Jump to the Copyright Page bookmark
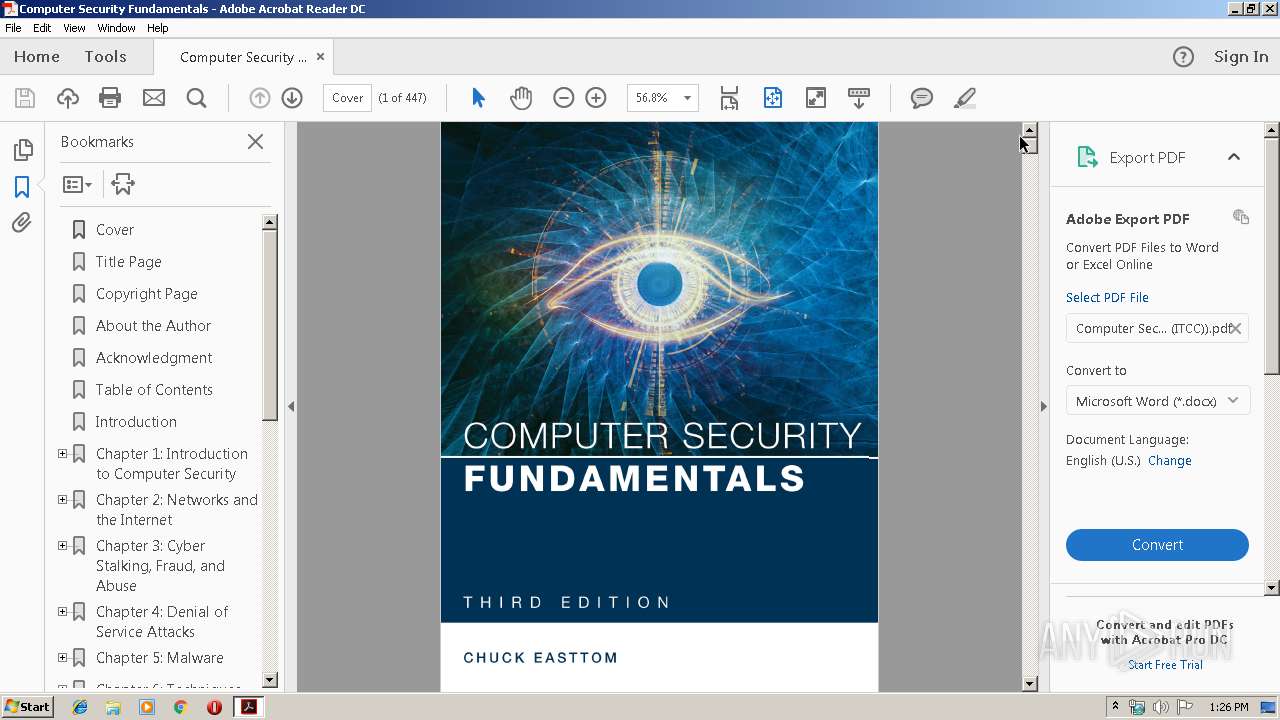 pyautogui.click(x=146, y=294)
